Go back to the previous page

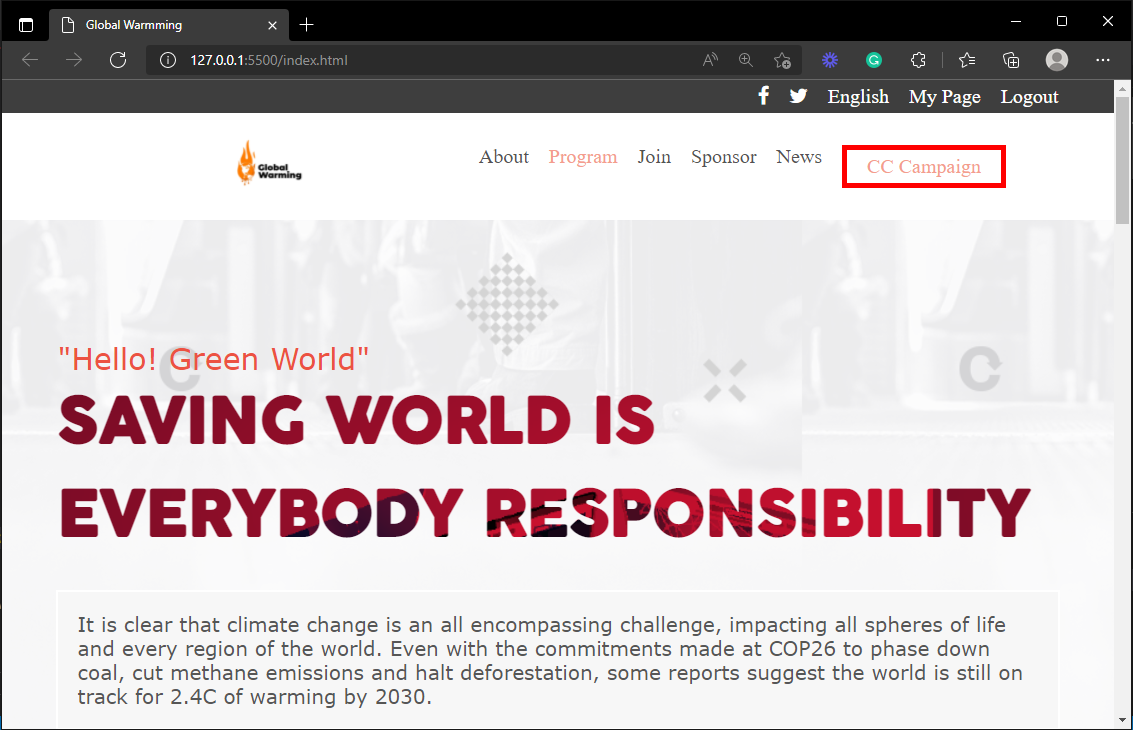click(x=30, y=60)
